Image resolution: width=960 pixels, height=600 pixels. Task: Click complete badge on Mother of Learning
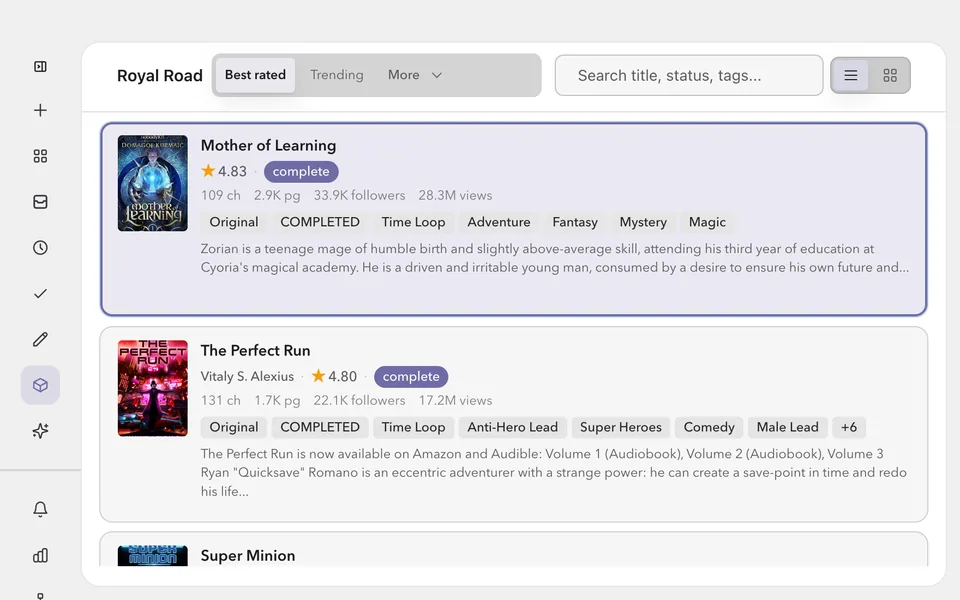point(301,171)
